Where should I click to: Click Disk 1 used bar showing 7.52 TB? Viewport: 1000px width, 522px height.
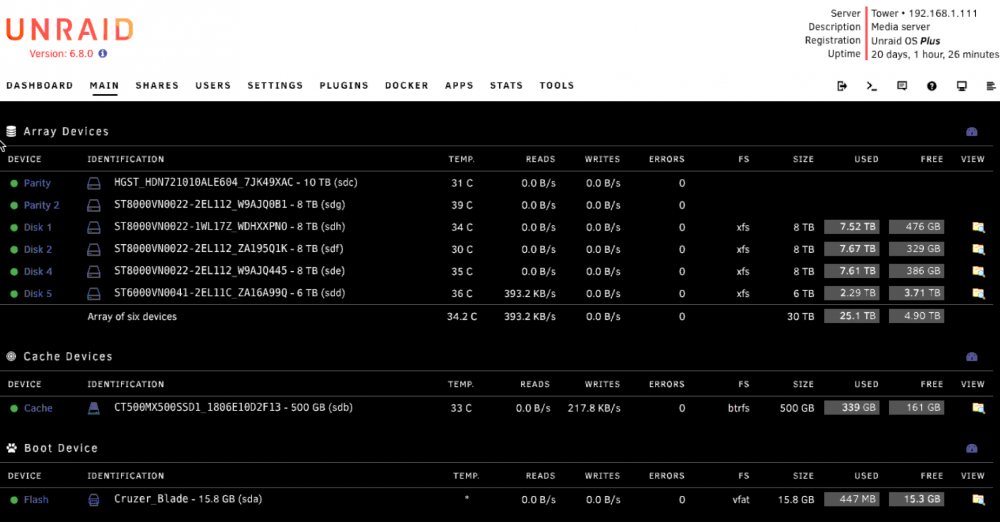[x=851, y=227]
